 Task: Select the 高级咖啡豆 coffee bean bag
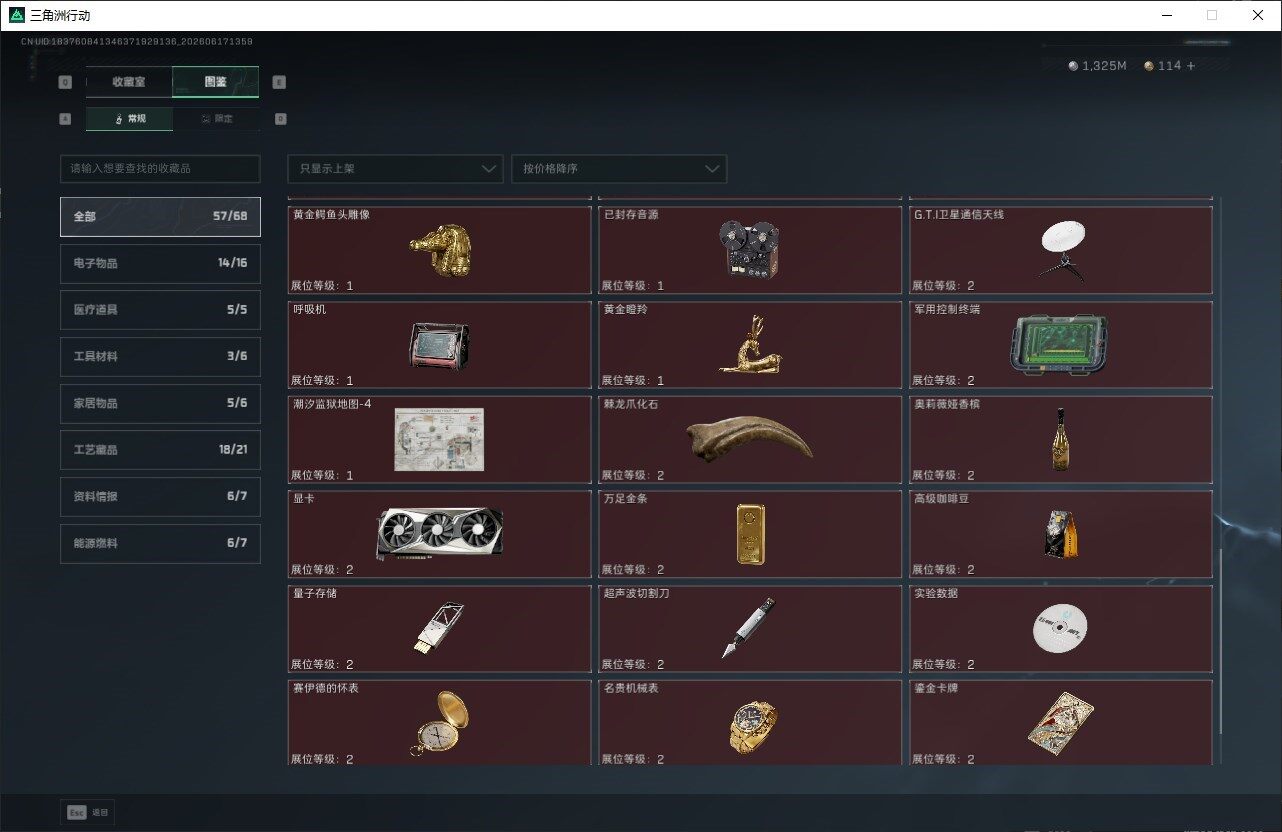click(1061, 534)
